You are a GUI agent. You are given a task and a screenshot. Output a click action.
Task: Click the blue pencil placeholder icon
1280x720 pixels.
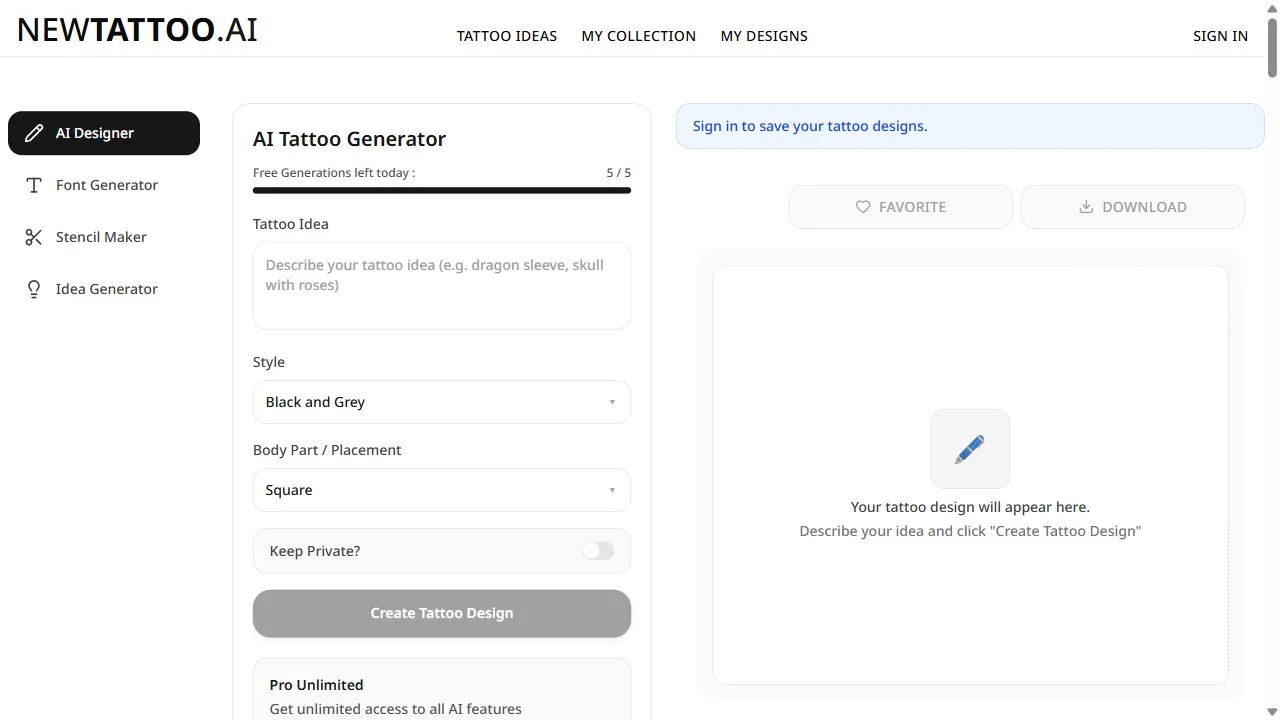click(x=970, y=449)
